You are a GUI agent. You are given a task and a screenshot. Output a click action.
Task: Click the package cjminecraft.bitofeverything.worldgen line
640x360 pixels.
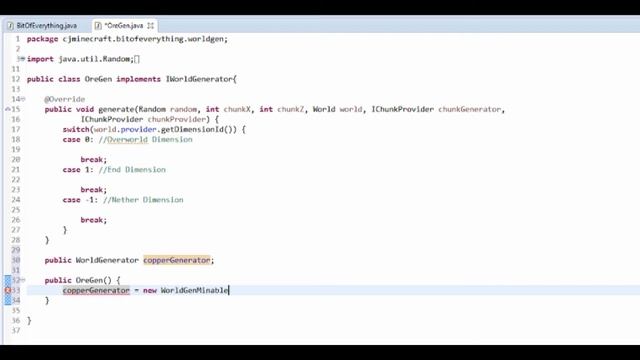(127, 39)
